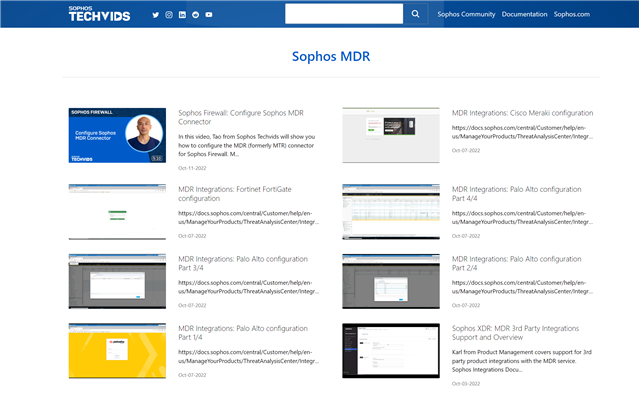Open the Reddit social icon
This screenshot has width=639, height=400.
point(195,15)
